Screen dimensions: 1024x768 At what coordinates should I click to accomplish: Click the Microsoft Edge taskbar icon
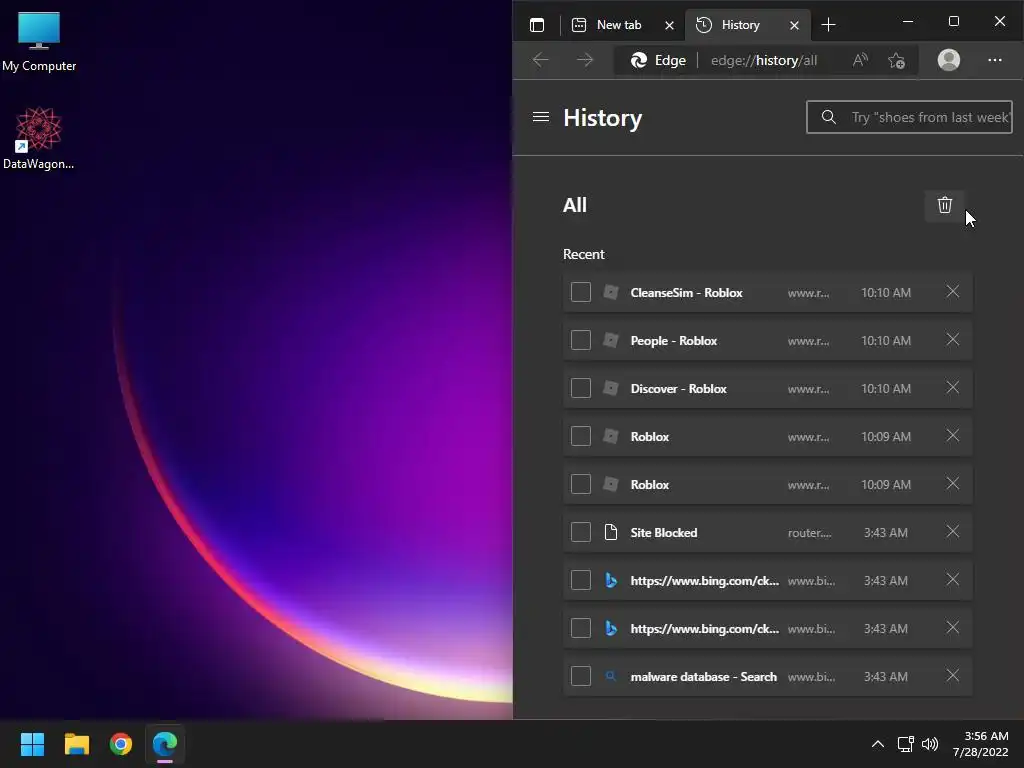[x=165, y=744]
